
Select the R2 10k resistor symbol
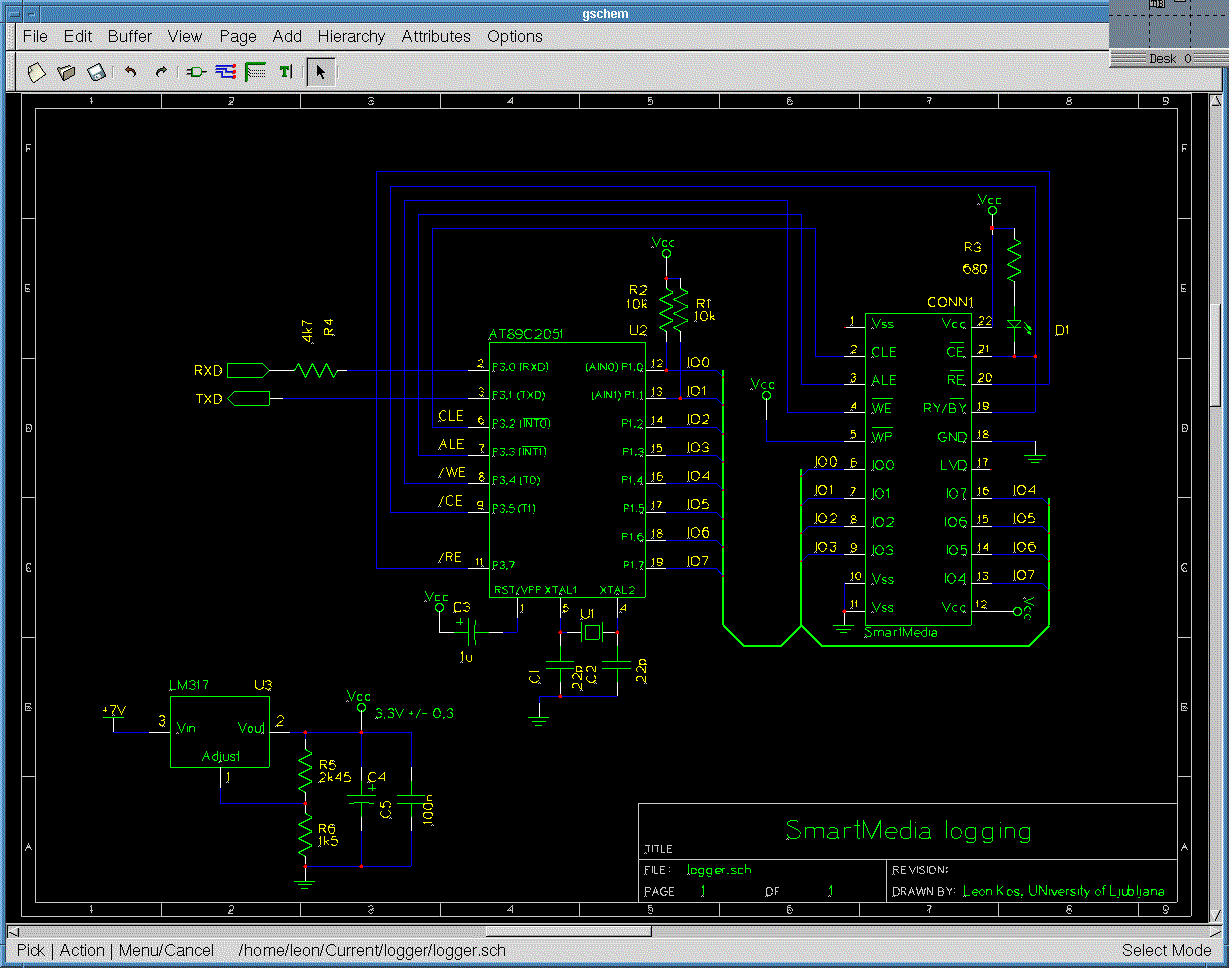[x=666, y=307]
